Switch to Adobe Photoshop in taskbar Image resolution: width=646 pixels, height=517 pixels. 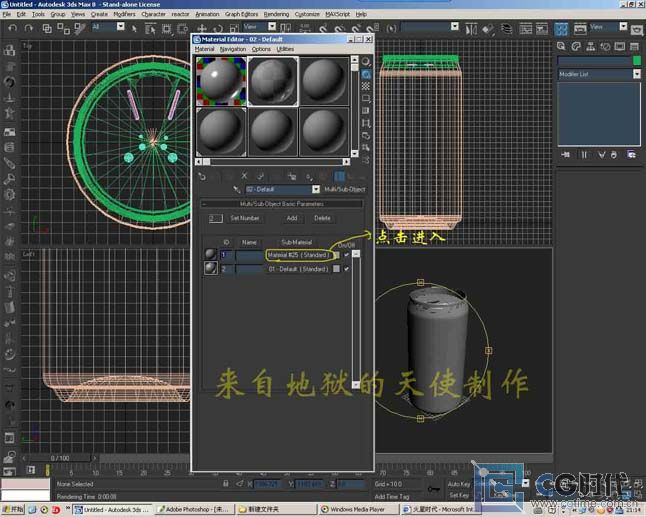(195, 510)
